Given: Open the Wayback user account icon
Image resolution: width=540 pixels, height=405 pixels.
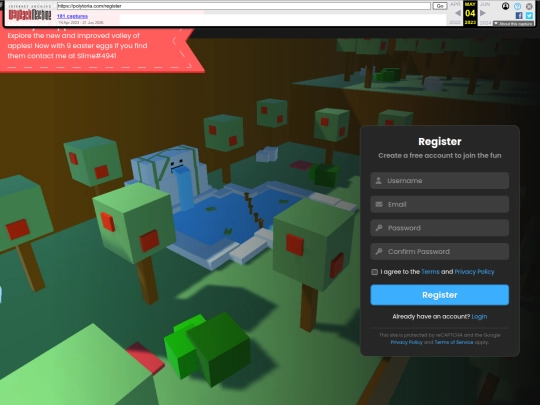Looking at the screenshot, I should pyautogui.click(x=505, y=6).
